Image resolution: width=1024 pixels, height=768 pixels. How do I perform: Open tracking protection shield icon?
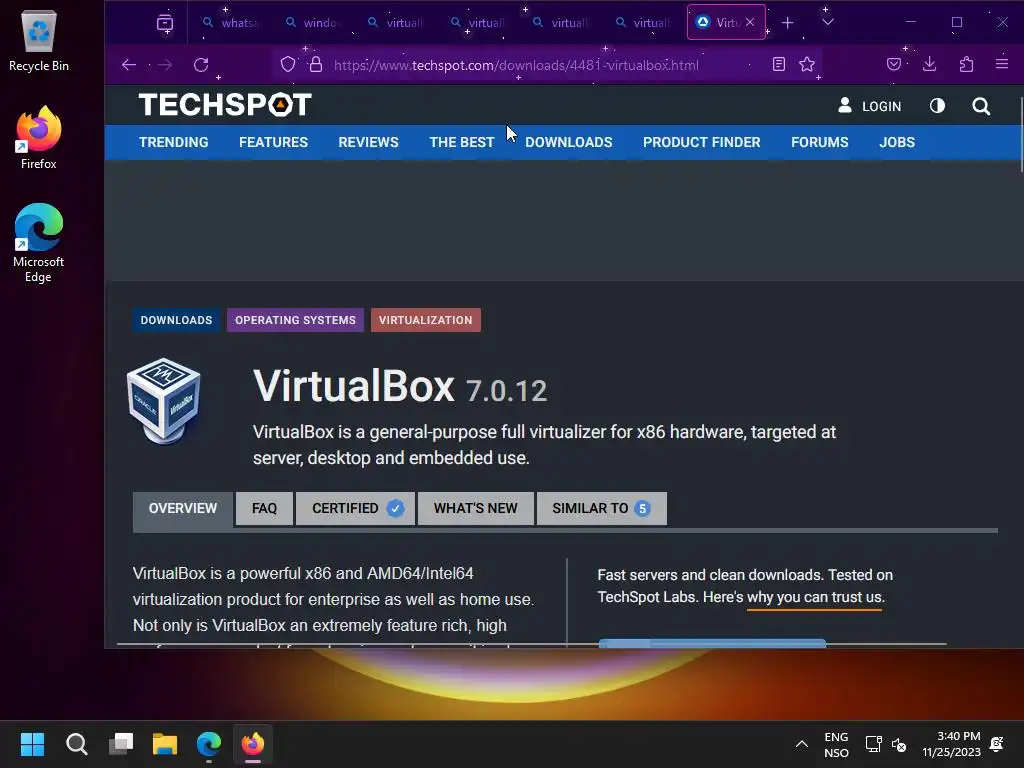(x=288, y=64)
